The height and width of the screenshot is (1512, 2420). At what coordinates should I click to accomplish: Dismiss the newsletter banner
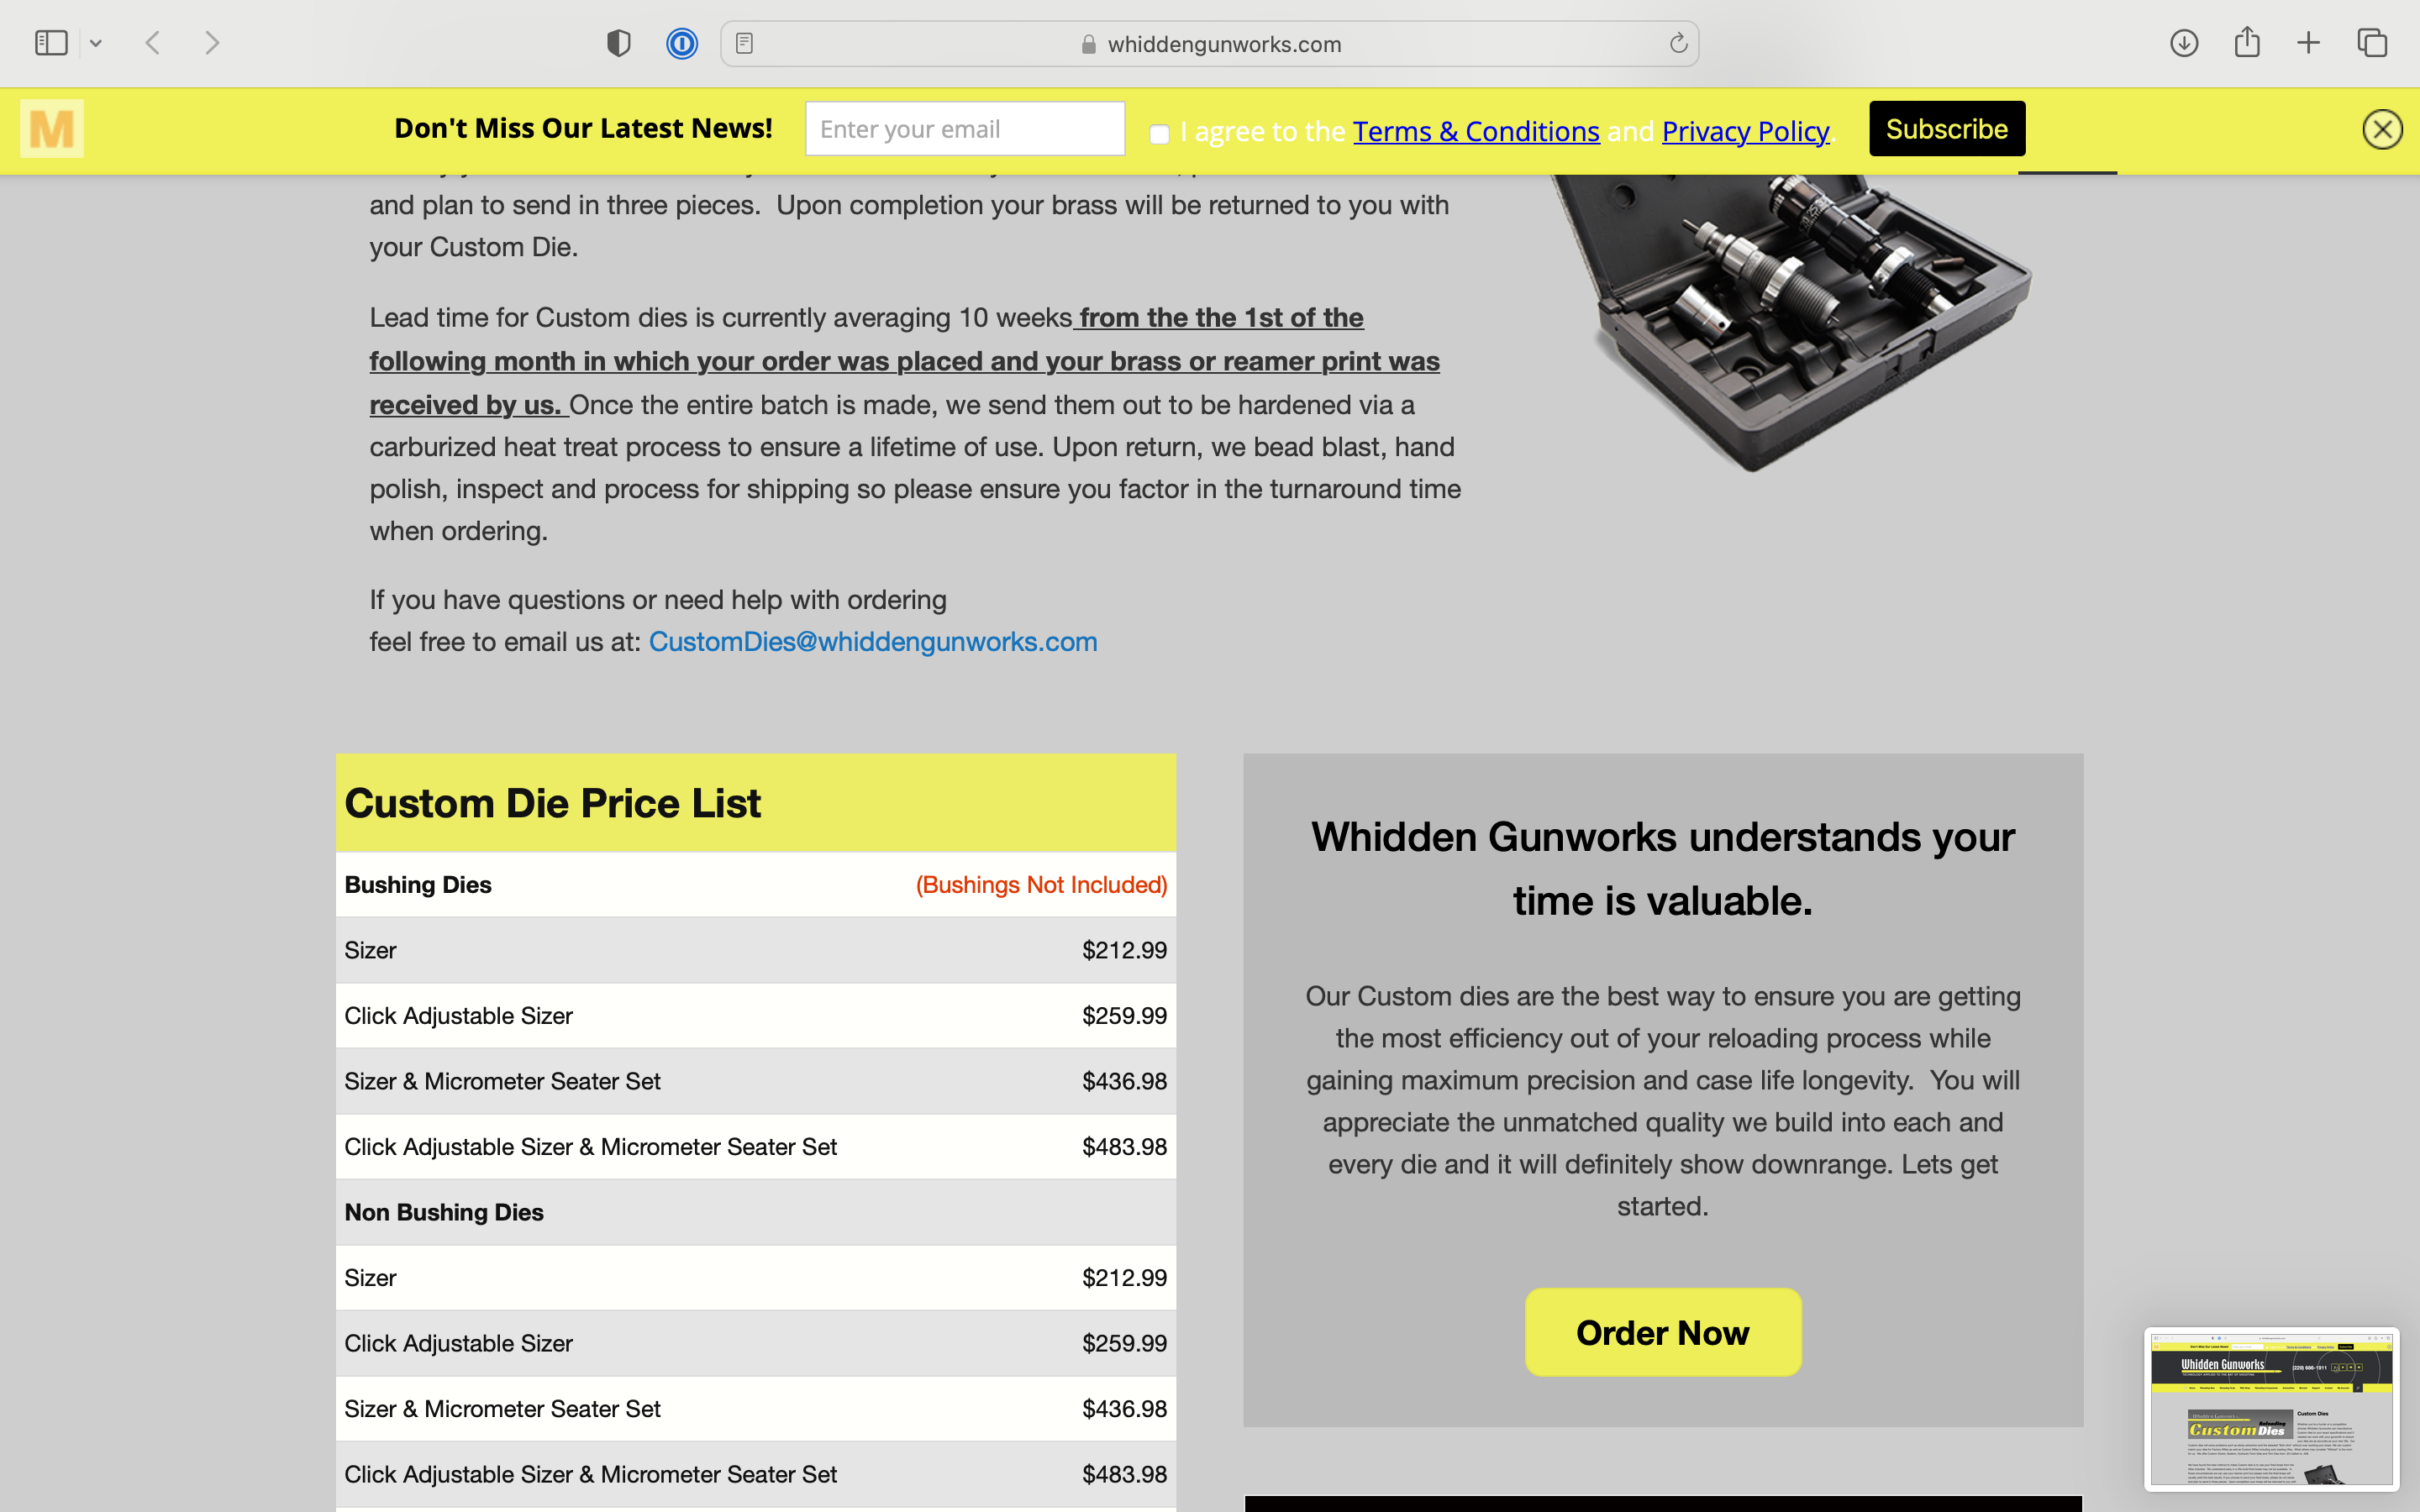click(x=2382, y=129)
